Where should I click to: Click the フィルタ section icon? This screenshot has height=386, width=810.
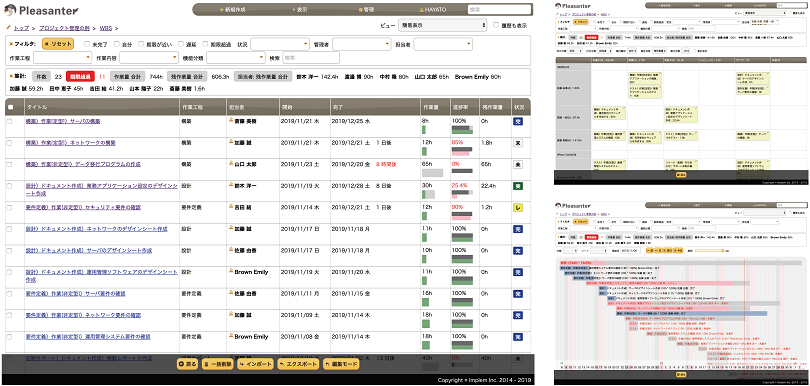(x=10, y=44)
